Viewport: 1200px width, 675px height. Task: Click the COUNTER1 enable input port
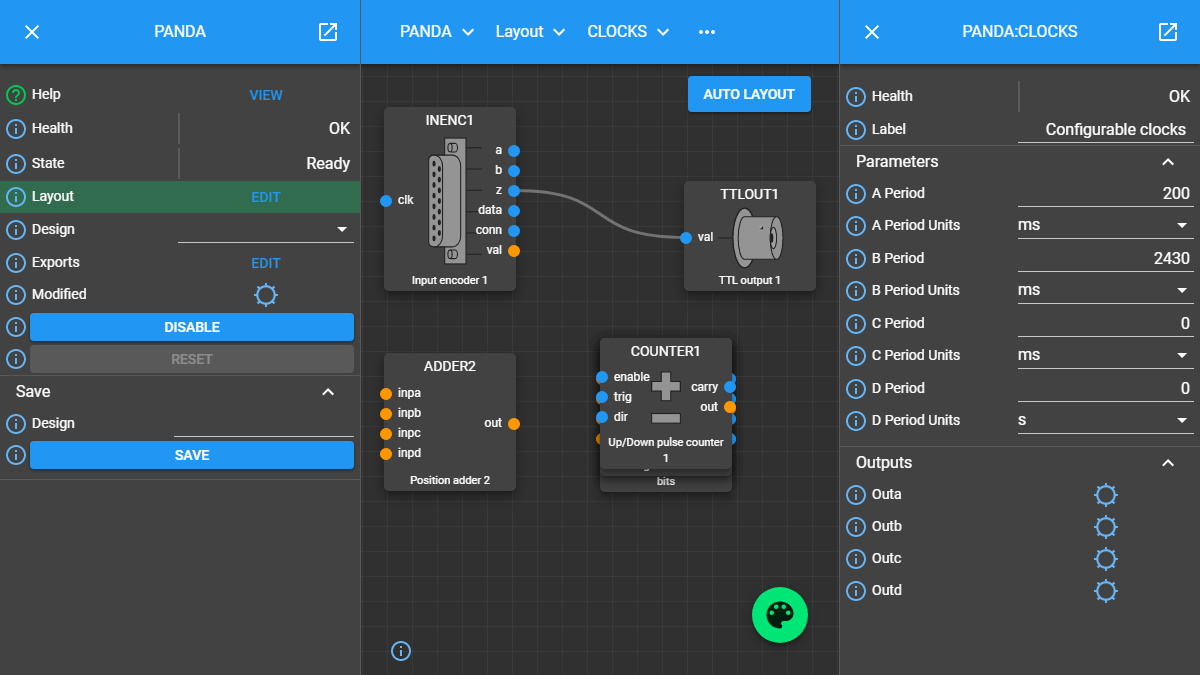(602, 377)
